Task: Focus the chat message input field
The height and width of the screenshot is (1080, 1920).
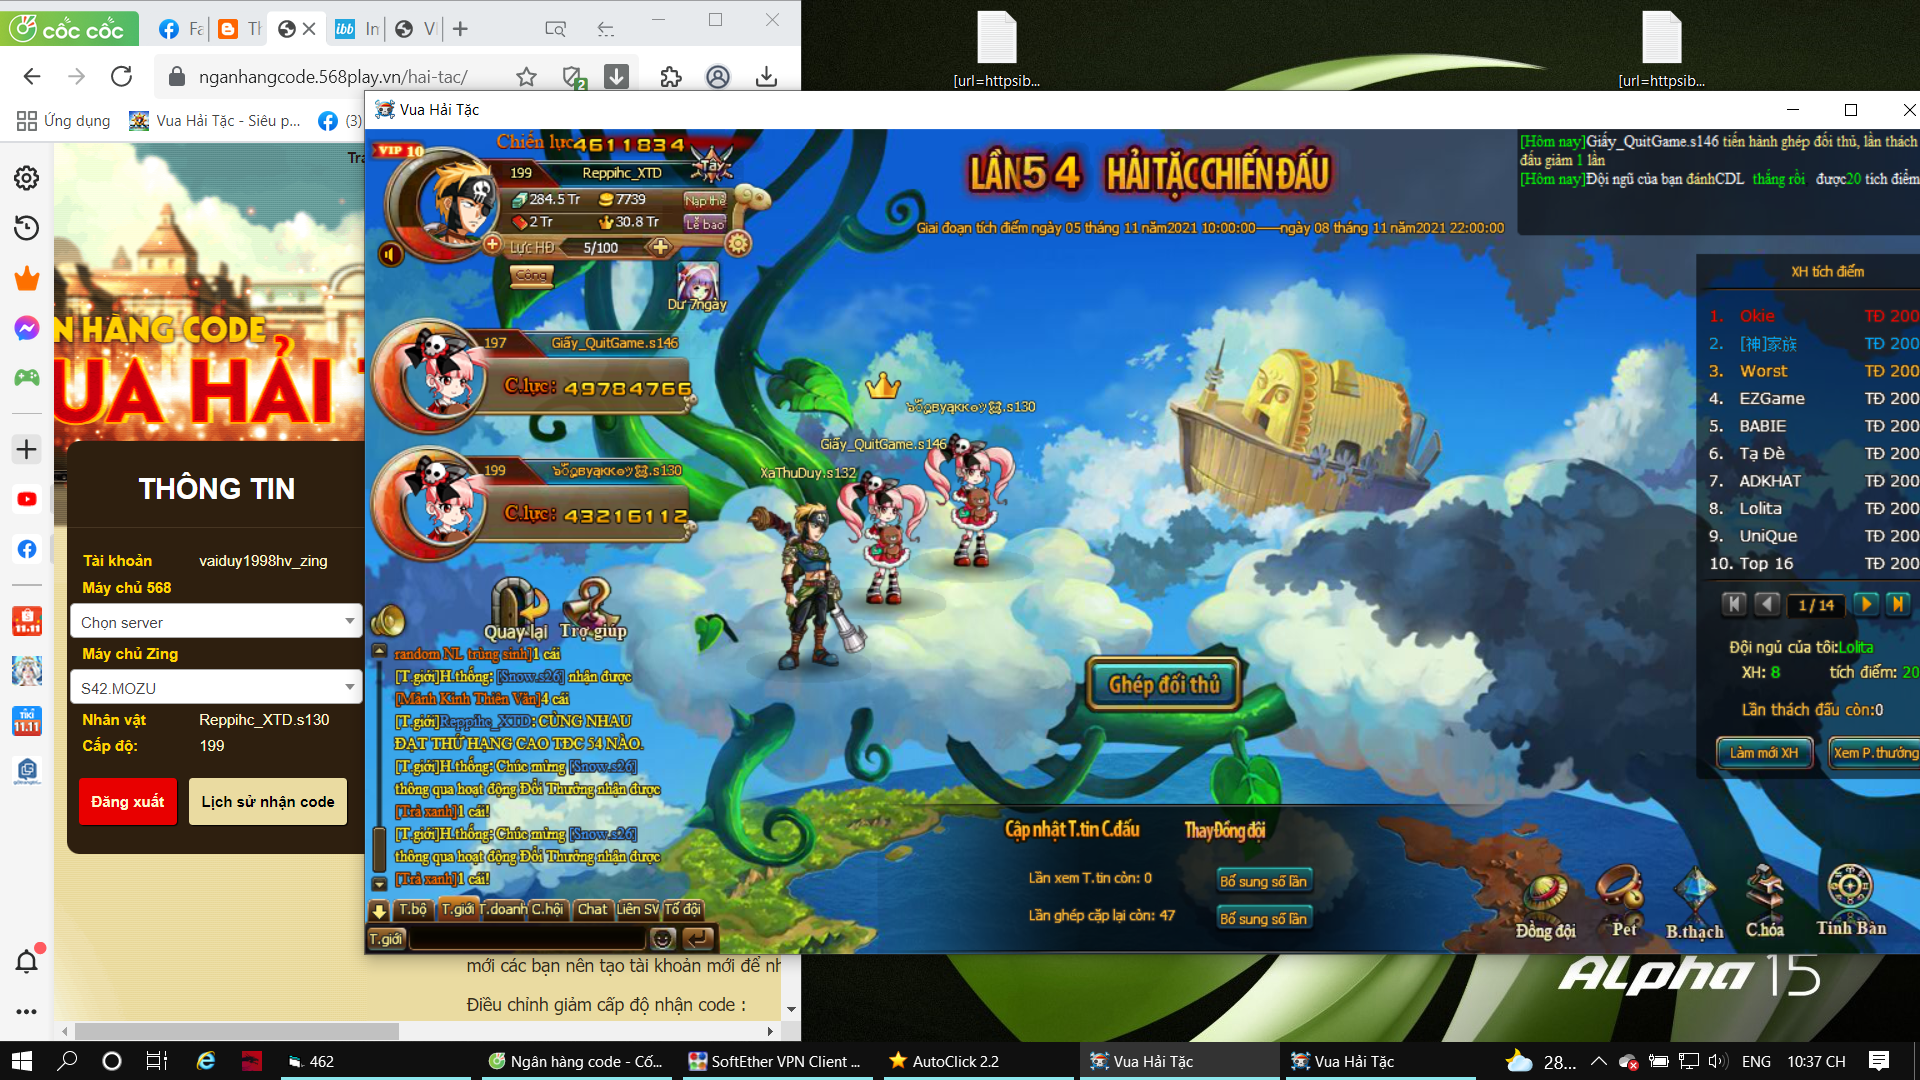Action: [527, 938]
